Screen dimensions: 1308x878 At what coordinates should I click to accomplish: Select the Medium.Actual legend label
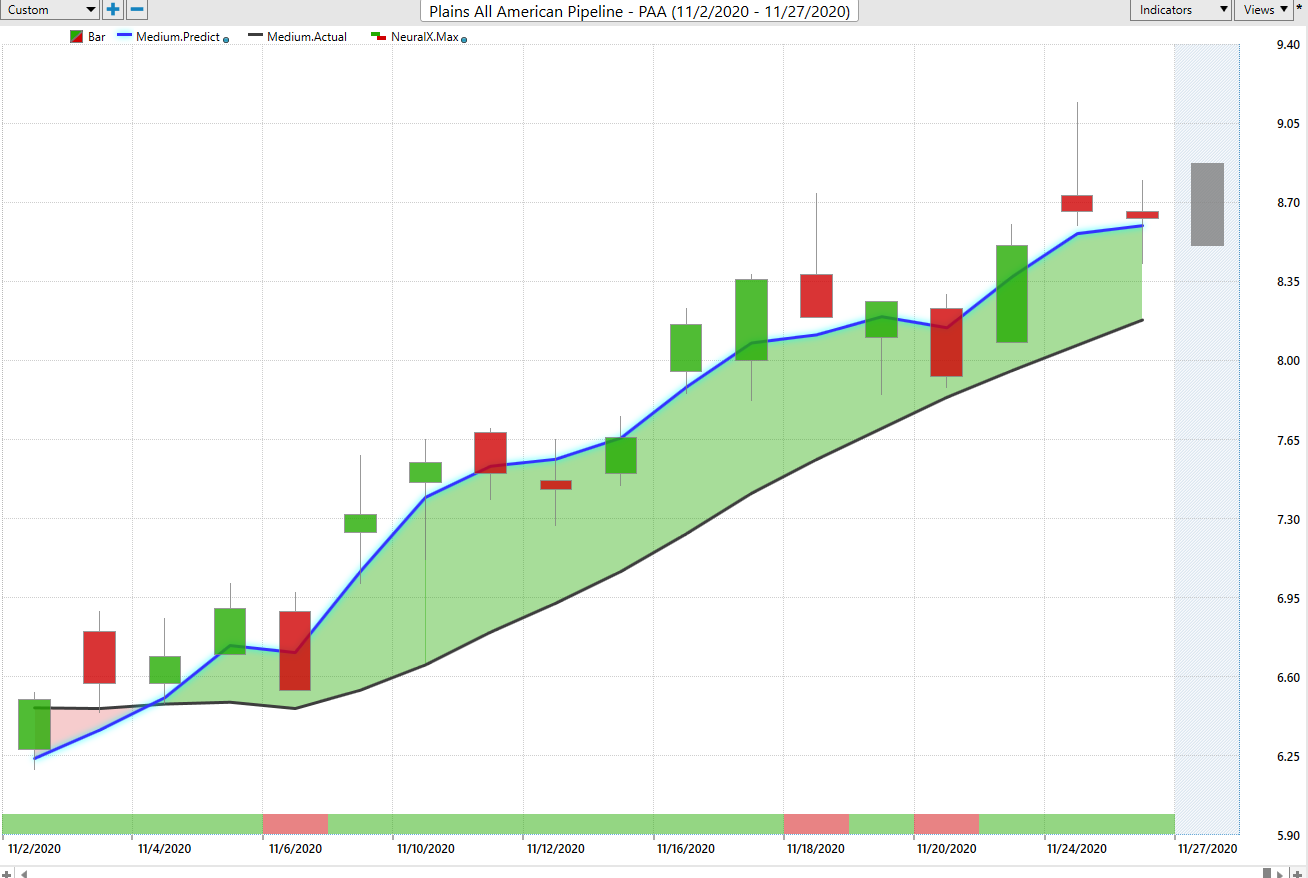(x=307, y=37)
